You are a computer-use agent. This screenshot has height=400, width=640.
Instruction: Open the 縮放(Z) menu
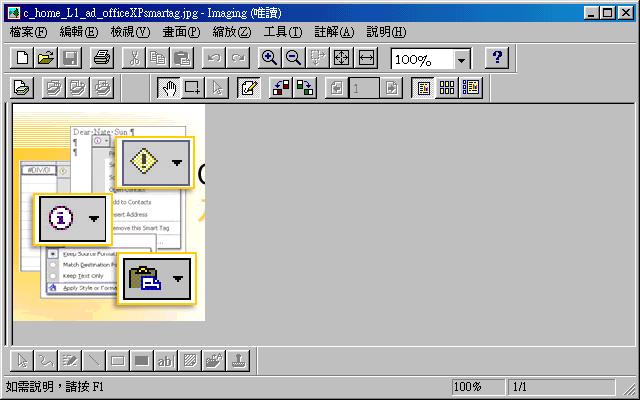(231, 32)
